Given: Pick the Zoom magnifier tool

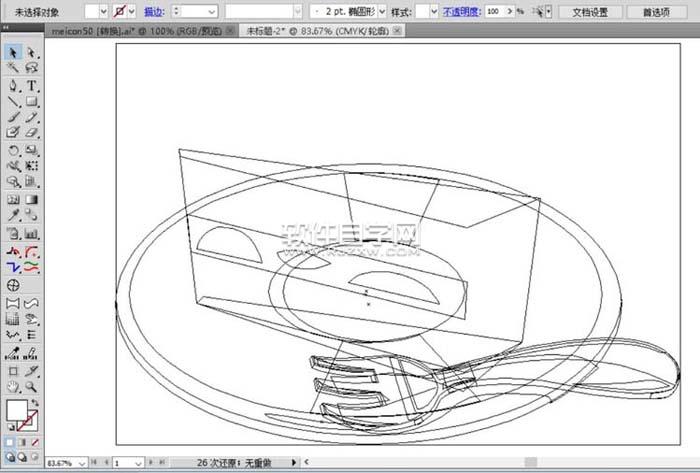Looking at the screenshot, I should (x=31, y=387).
